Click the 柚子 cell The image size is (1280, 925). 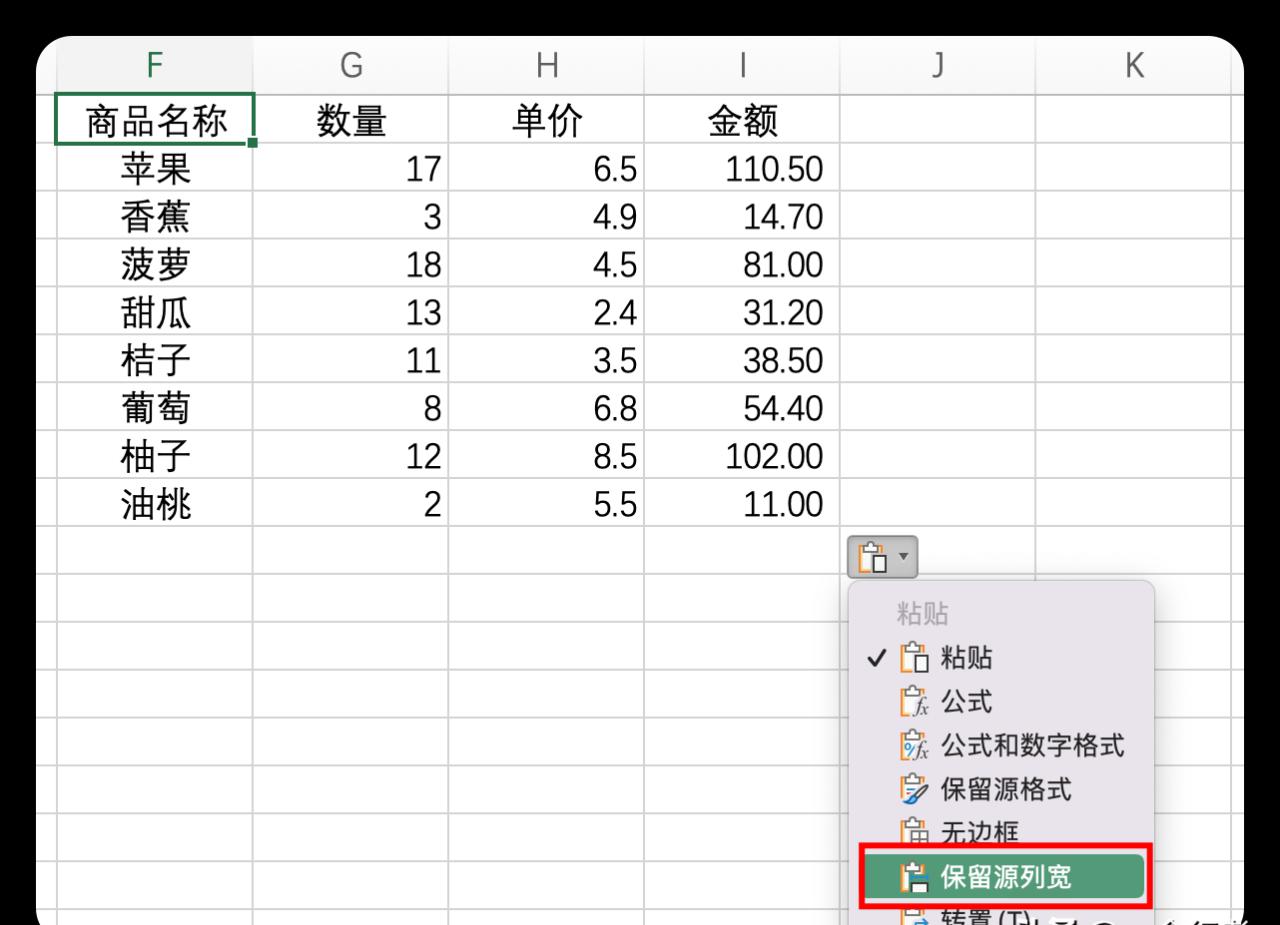point(155,457)
